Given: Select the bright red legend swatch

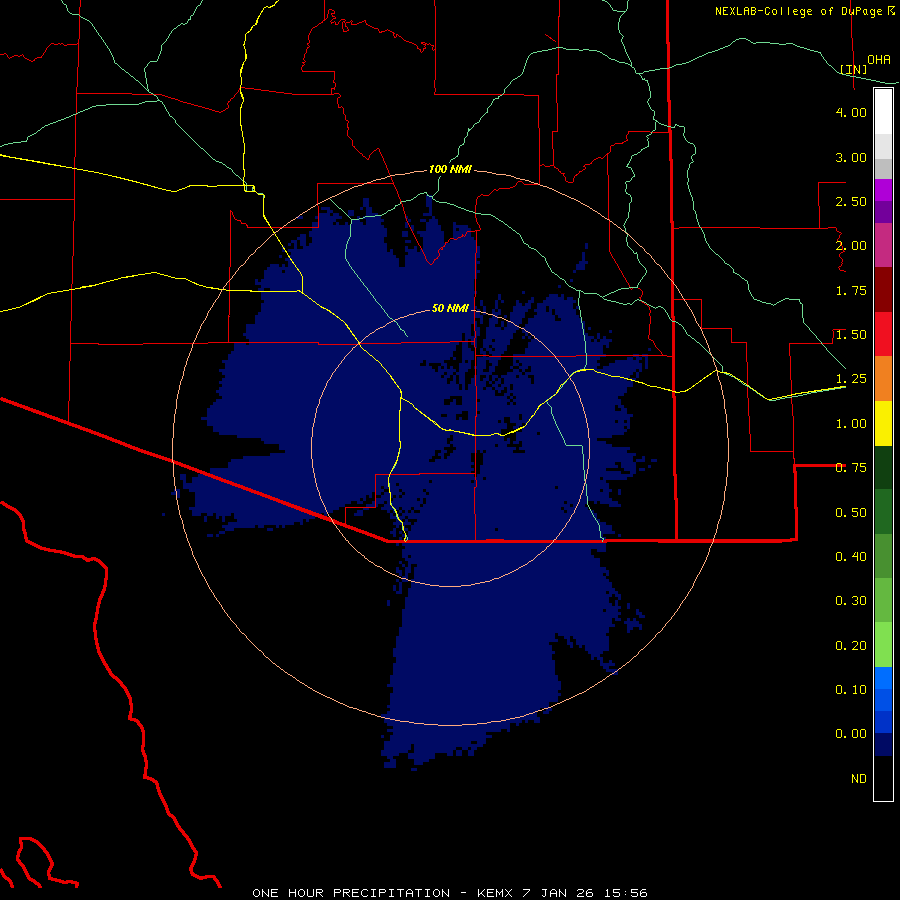Looking at the screenshot, I should (883, 334).
